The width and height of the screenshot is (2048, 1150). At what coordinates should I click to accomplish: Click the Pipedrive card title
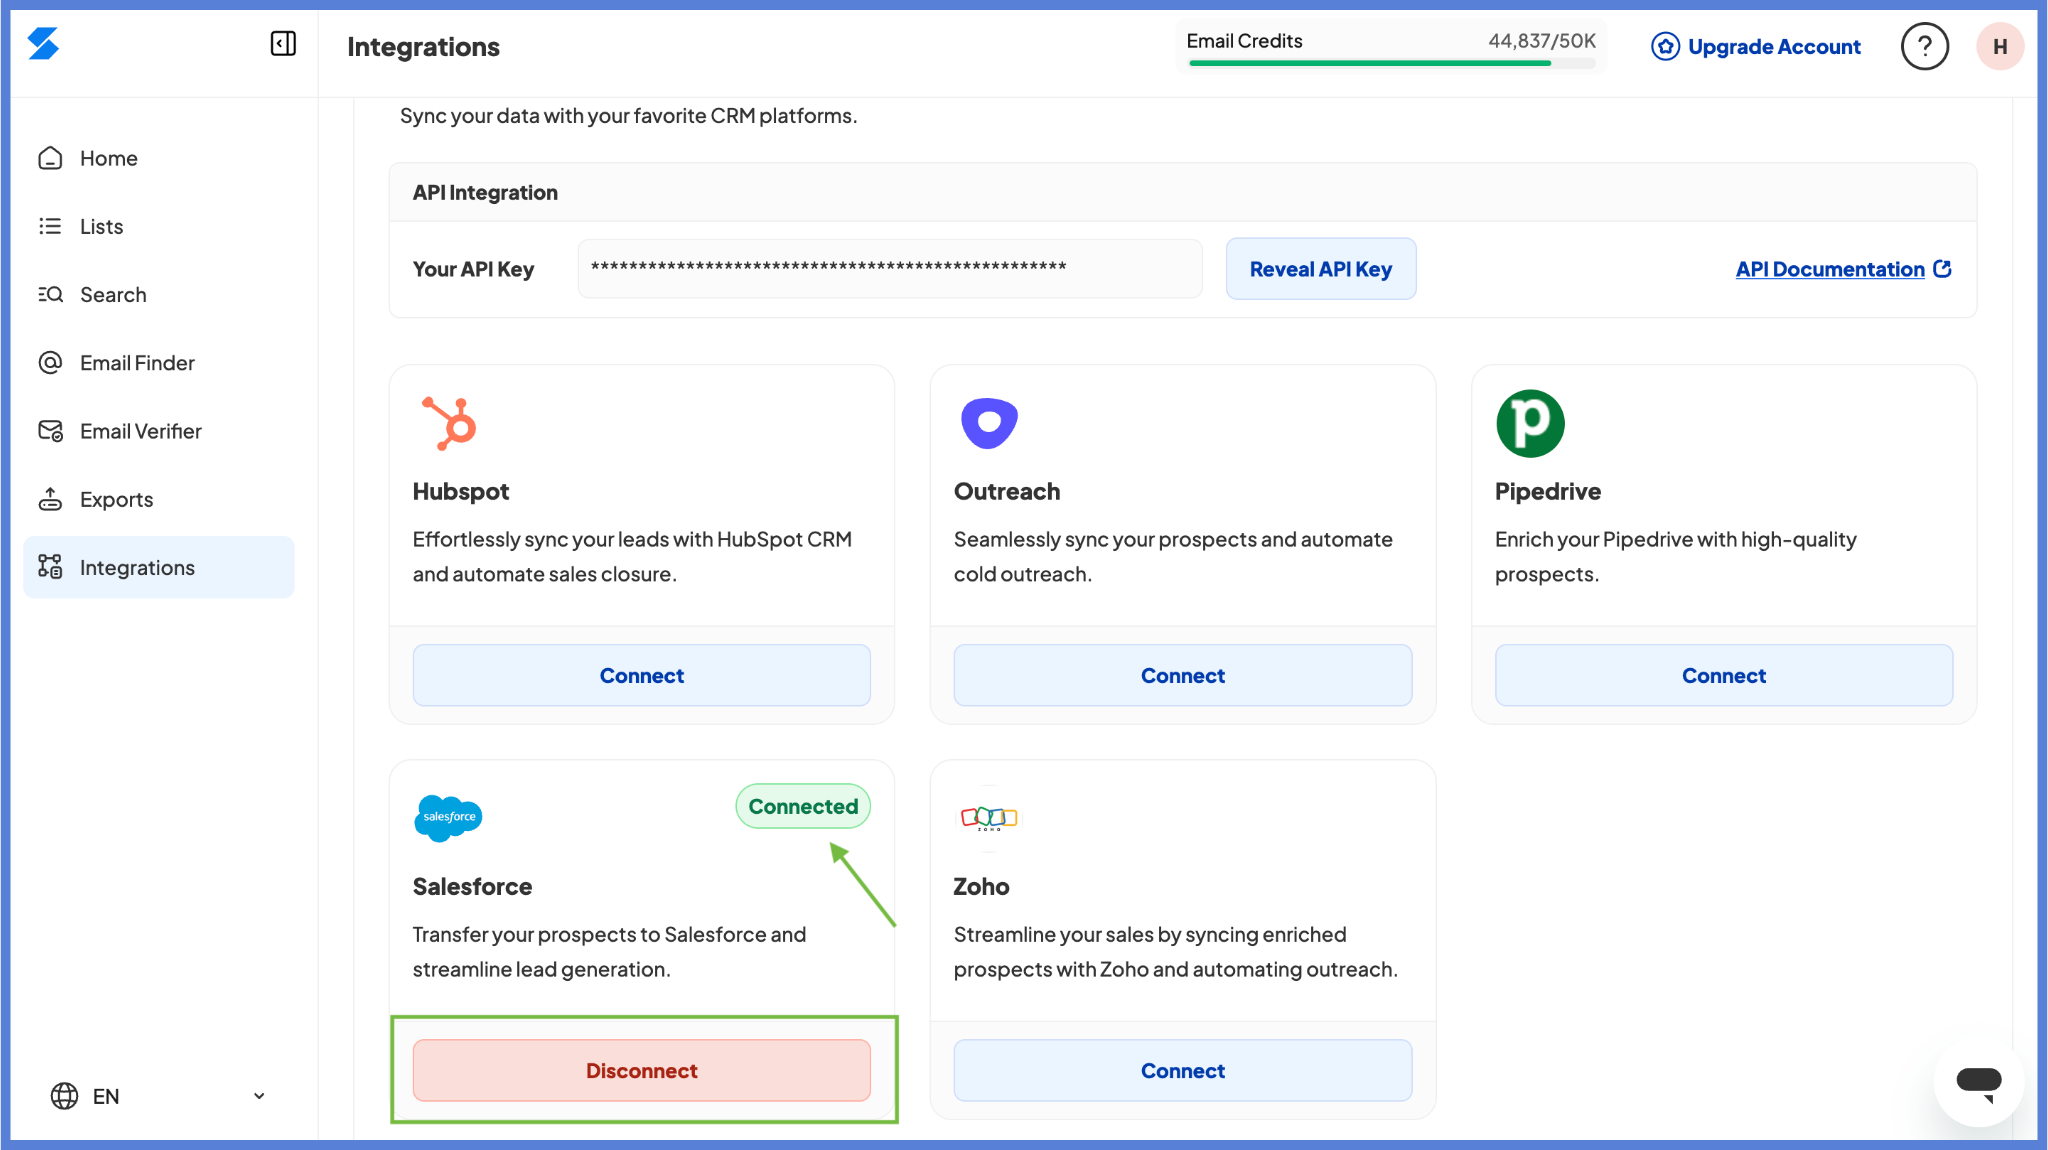click(1547, 491)
